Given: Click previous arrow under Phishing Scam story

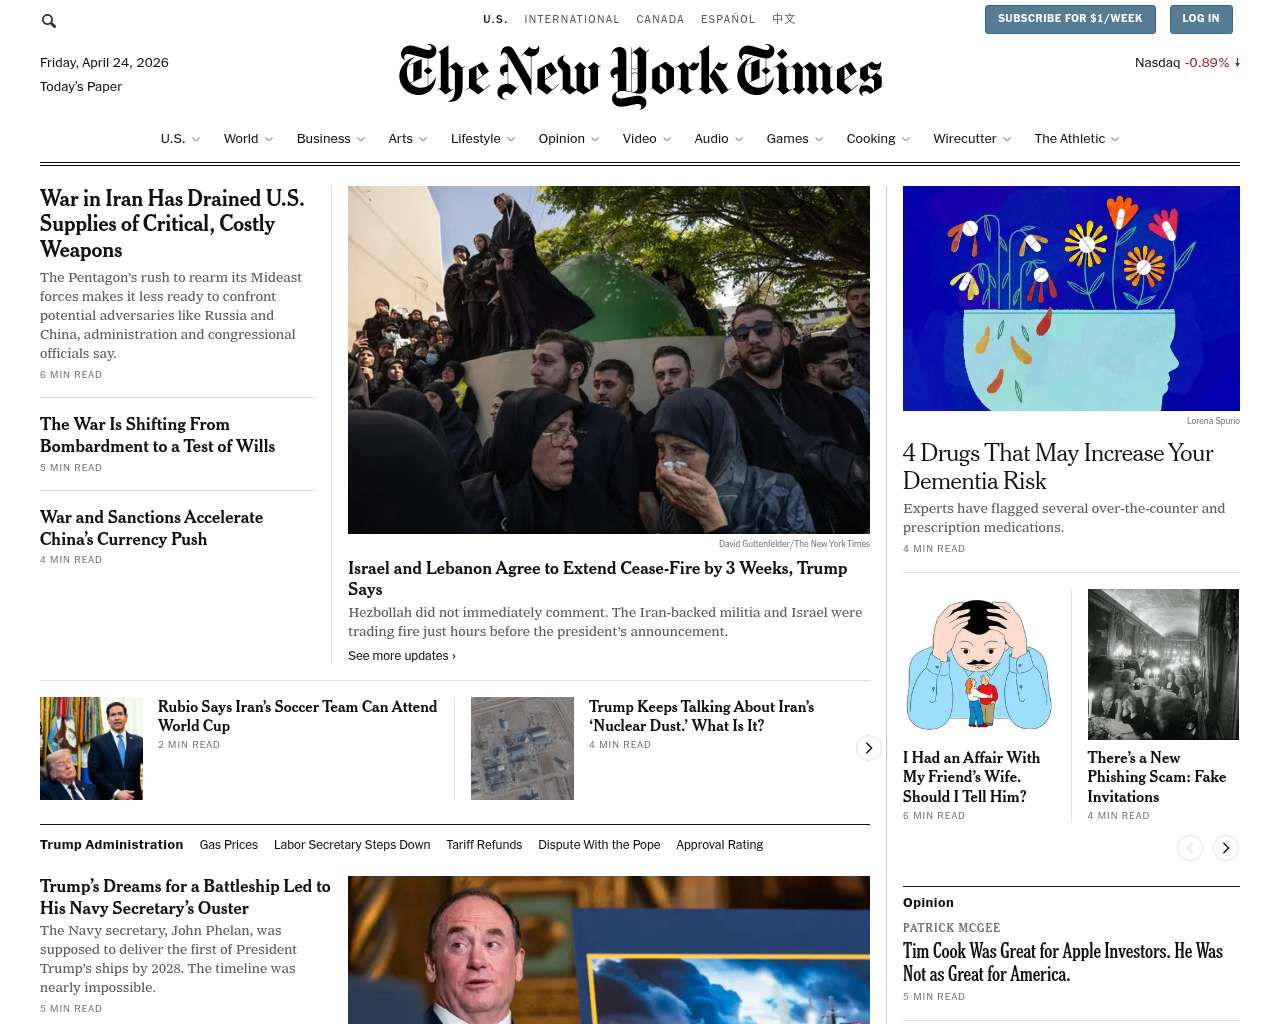Looking at the screenshot, I should [1190, 848].
